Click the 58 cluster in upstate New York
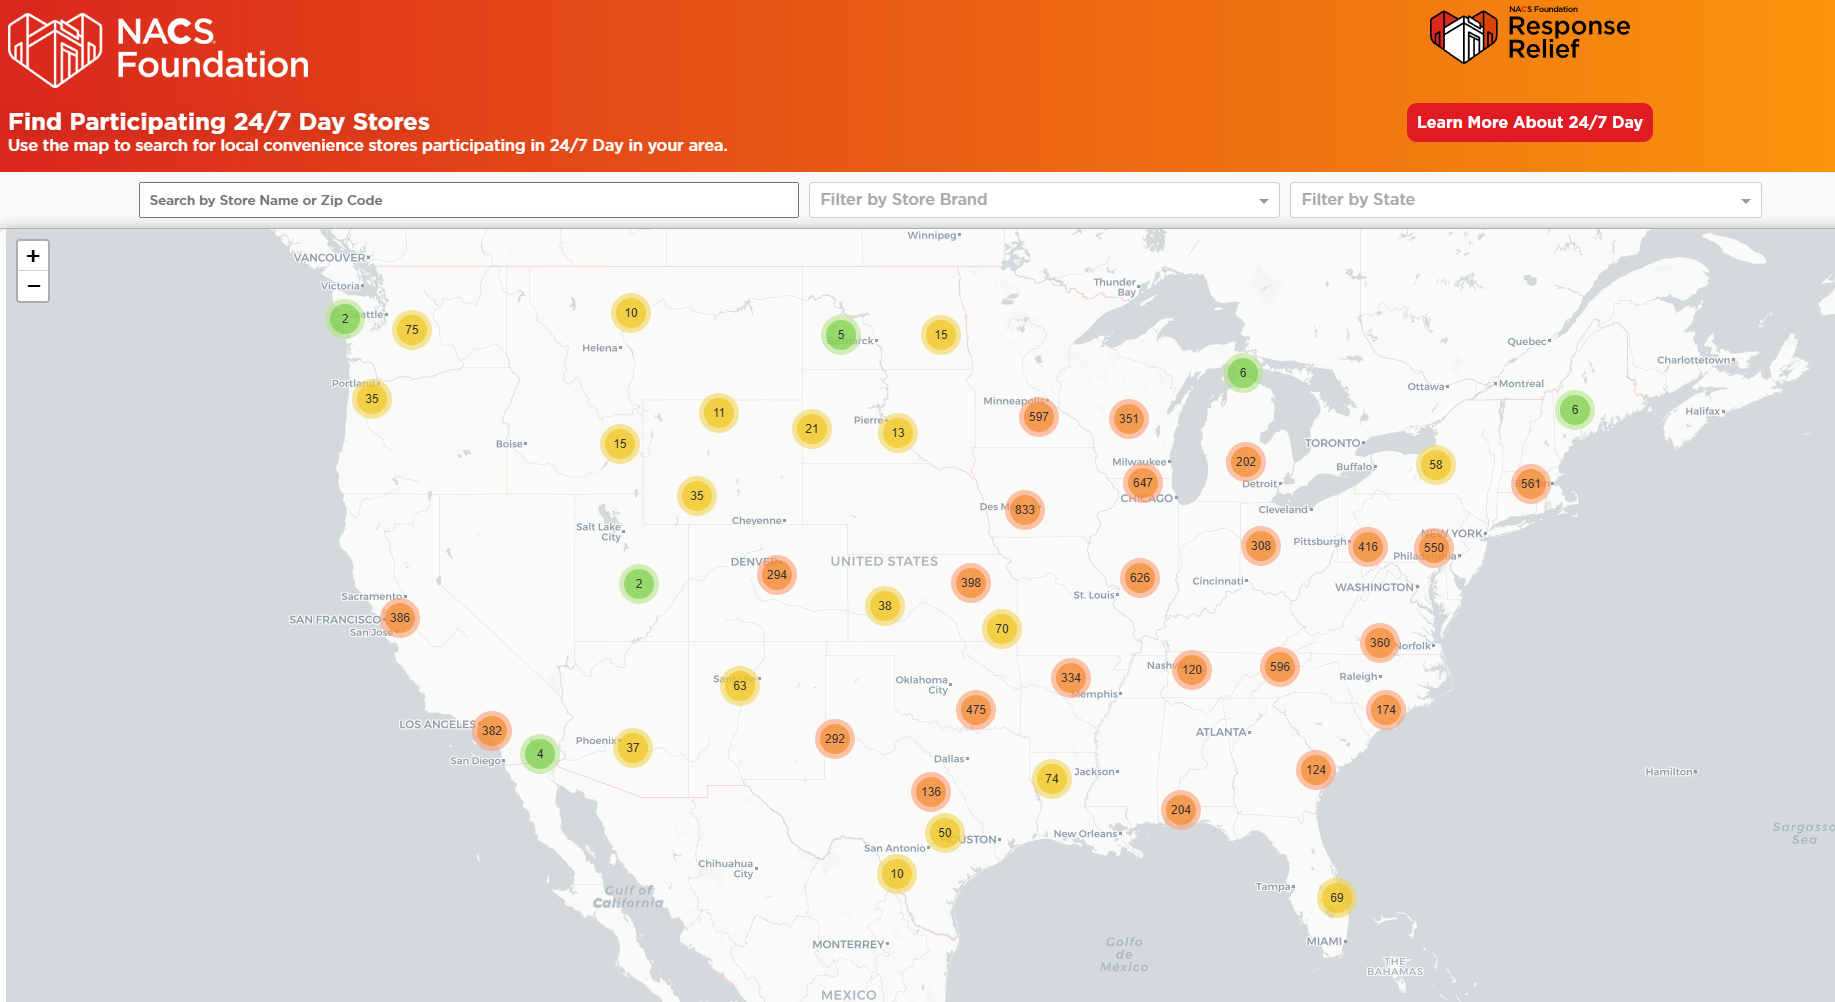Viewport: 1835px width, 1002px height. [x=1436, y=465]
